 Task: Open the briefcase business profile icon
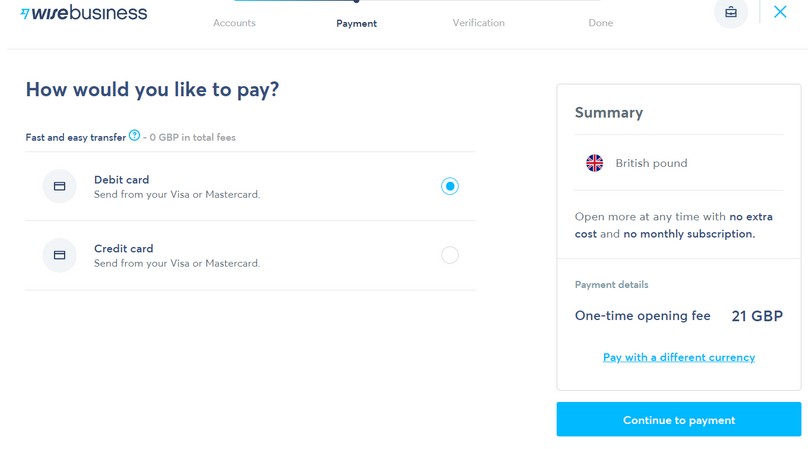click(731, 13)
